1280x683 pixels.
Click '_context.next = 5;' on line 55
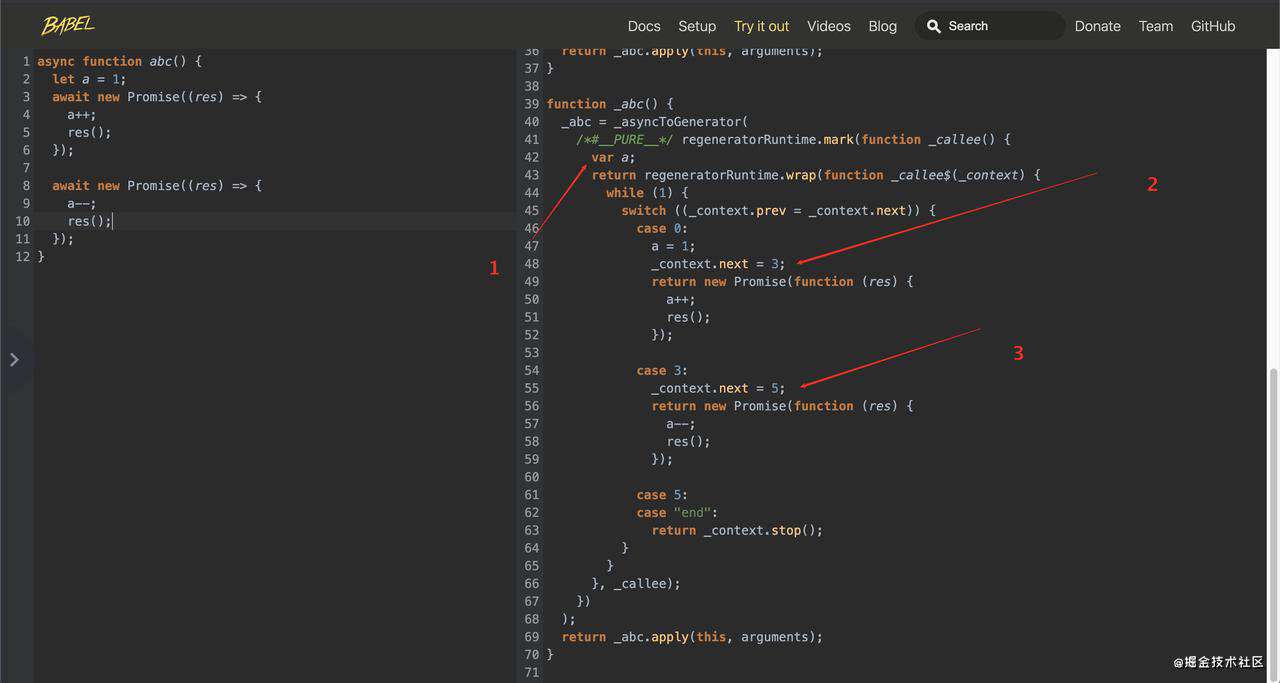pyautogui.click(x=719, y=388)
